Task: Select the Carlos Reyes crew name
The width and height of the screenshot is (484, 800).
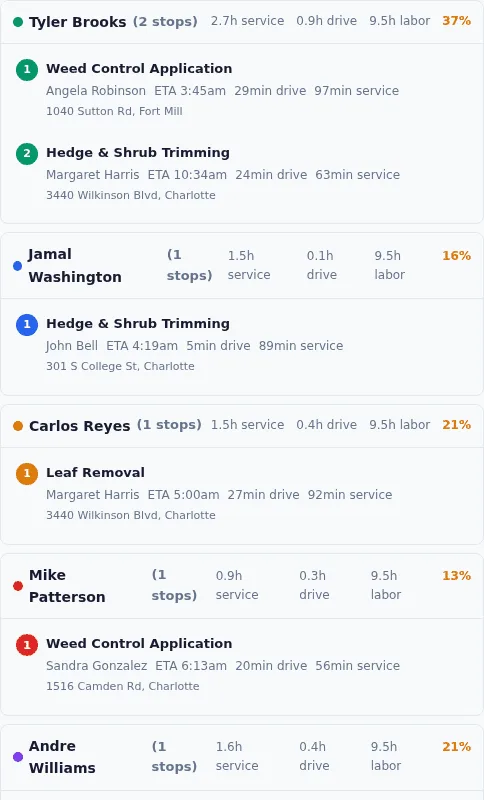Action: tap(80, 426)
